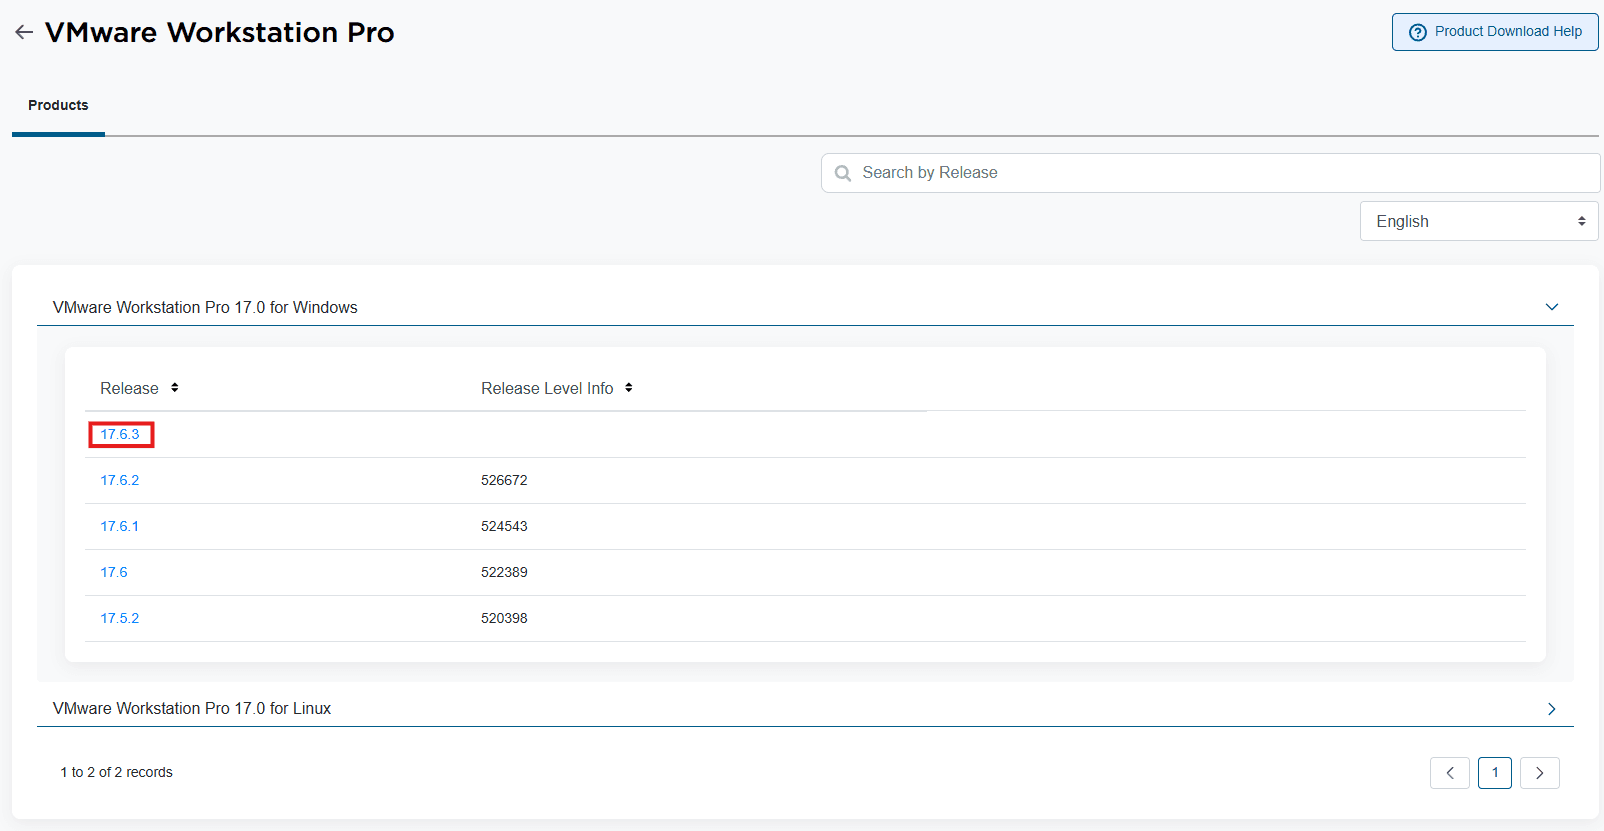Open the English language dropdown

pyautogui.click(x=1479, y=221)
